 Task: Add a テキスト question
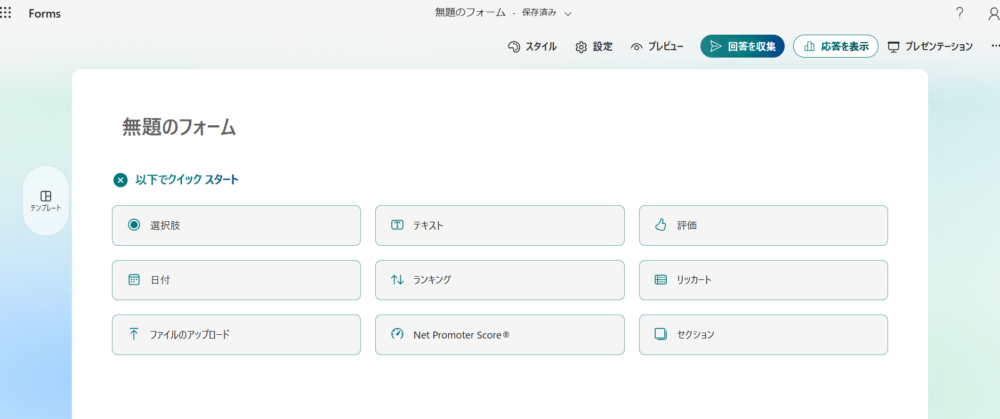499,225
